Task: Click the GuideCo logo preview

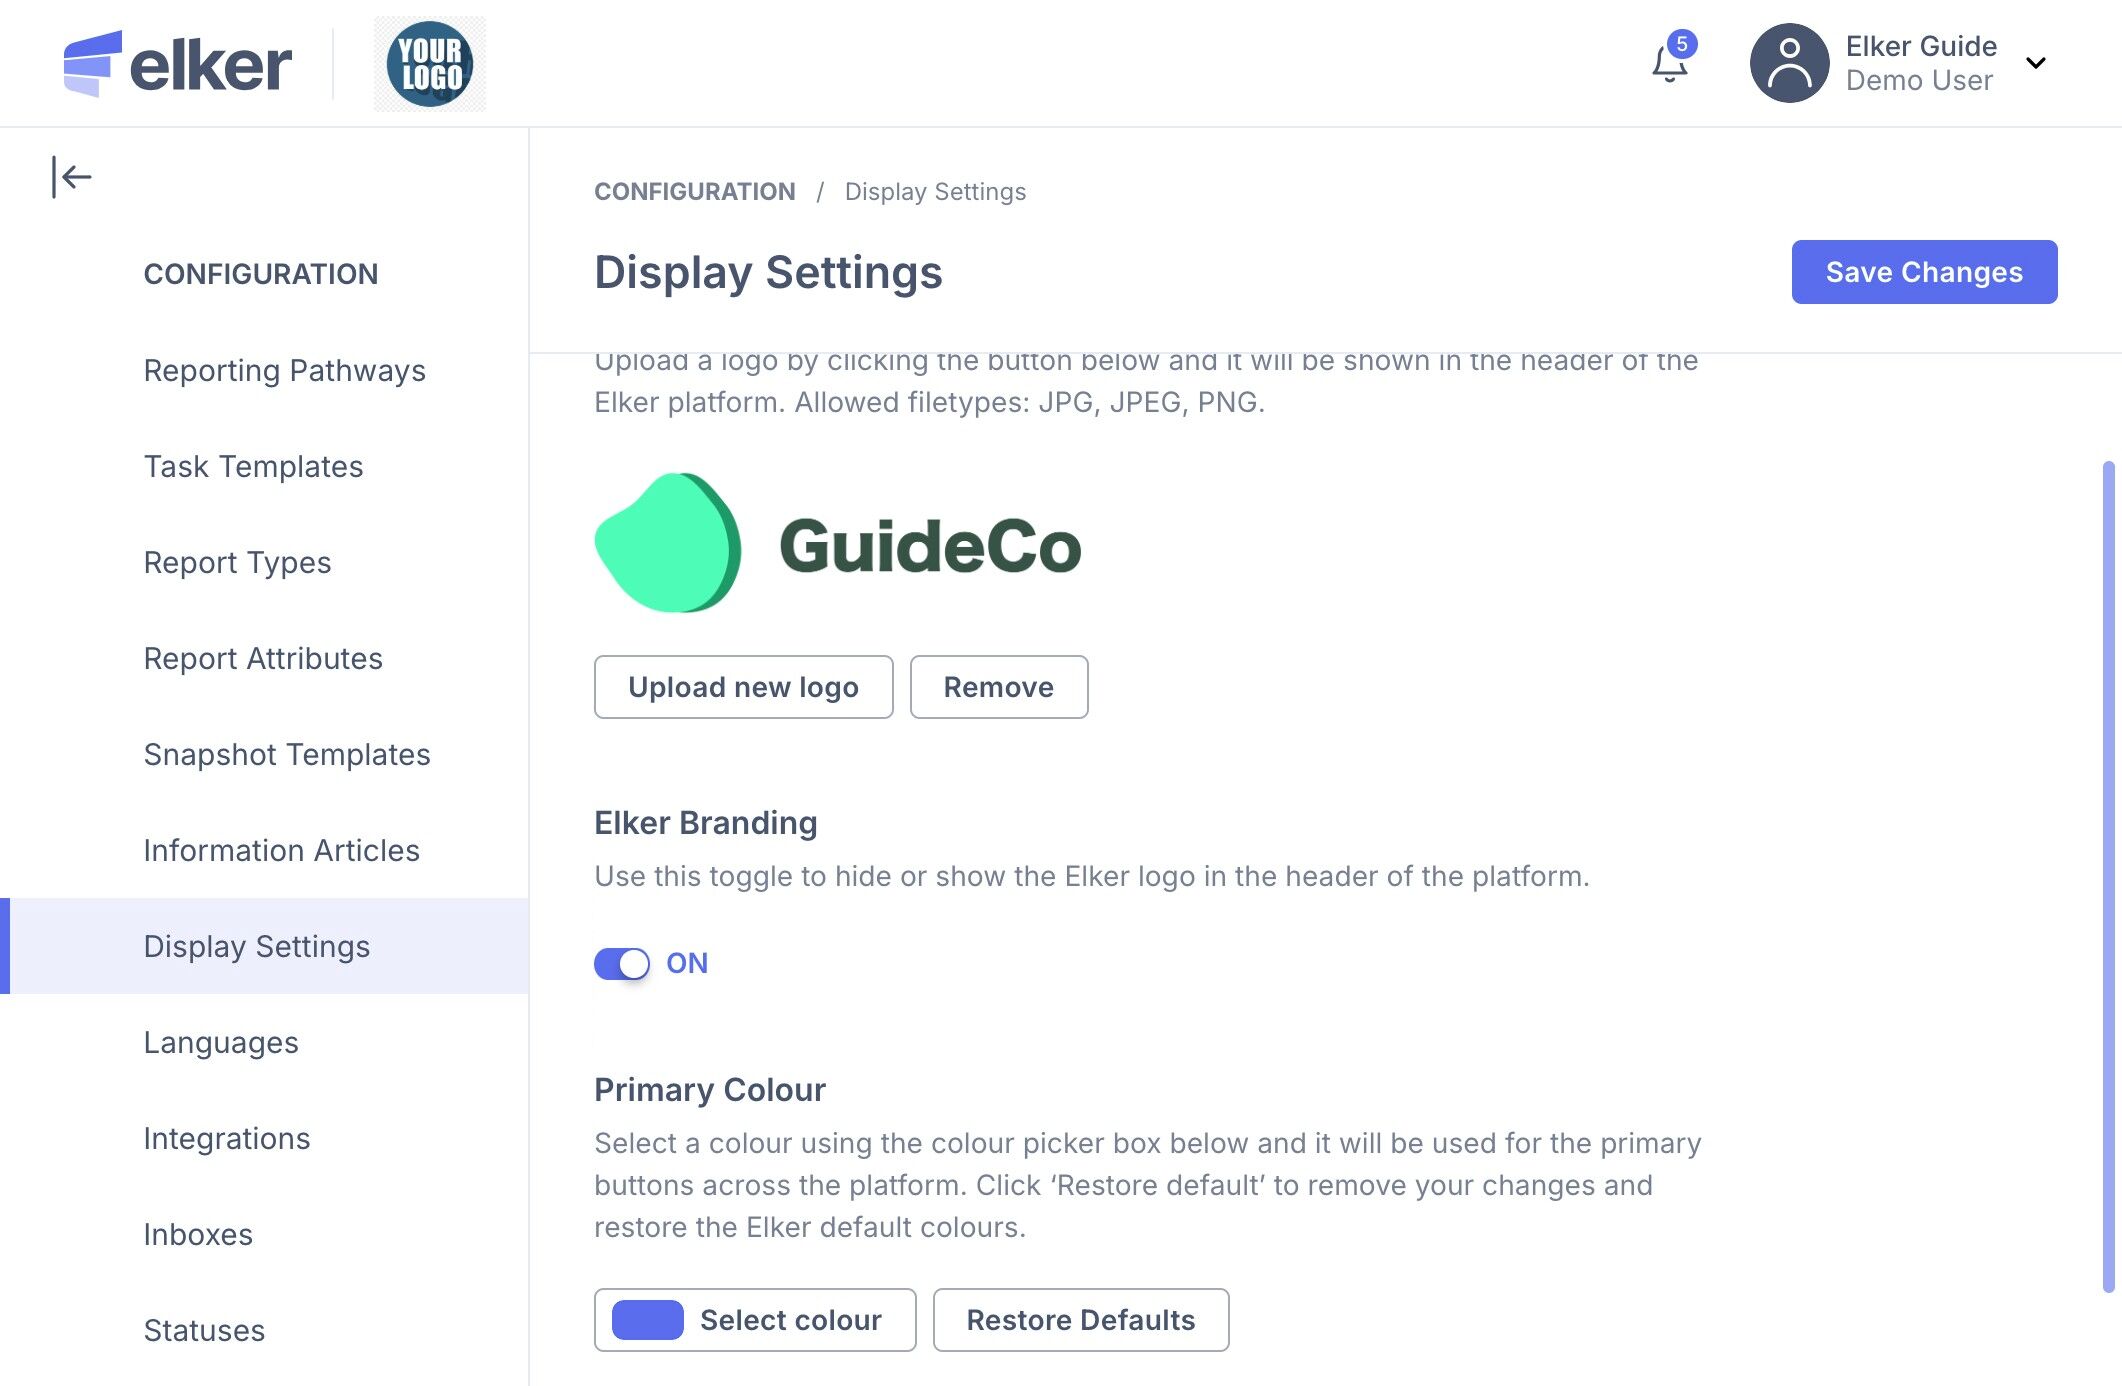Action: (x=838, y=544)
